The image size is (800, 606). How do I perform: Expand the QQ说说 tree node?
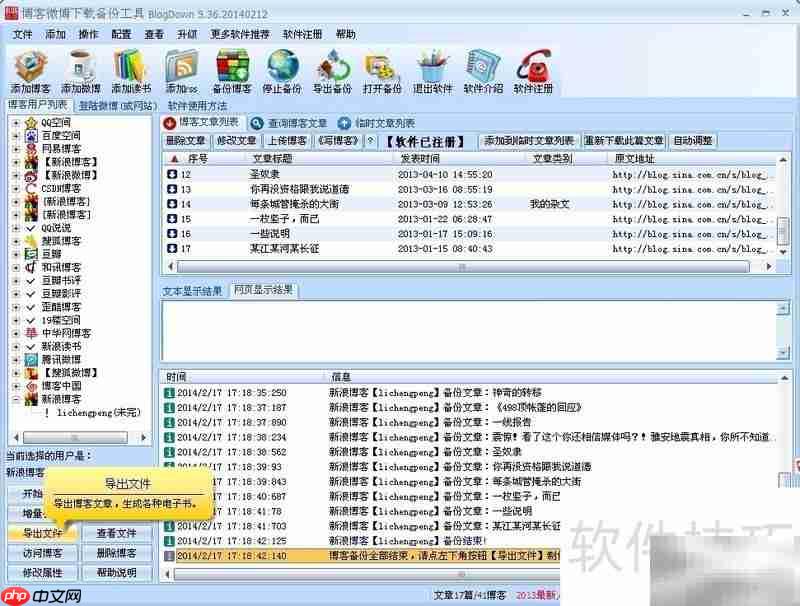point(16,228)
